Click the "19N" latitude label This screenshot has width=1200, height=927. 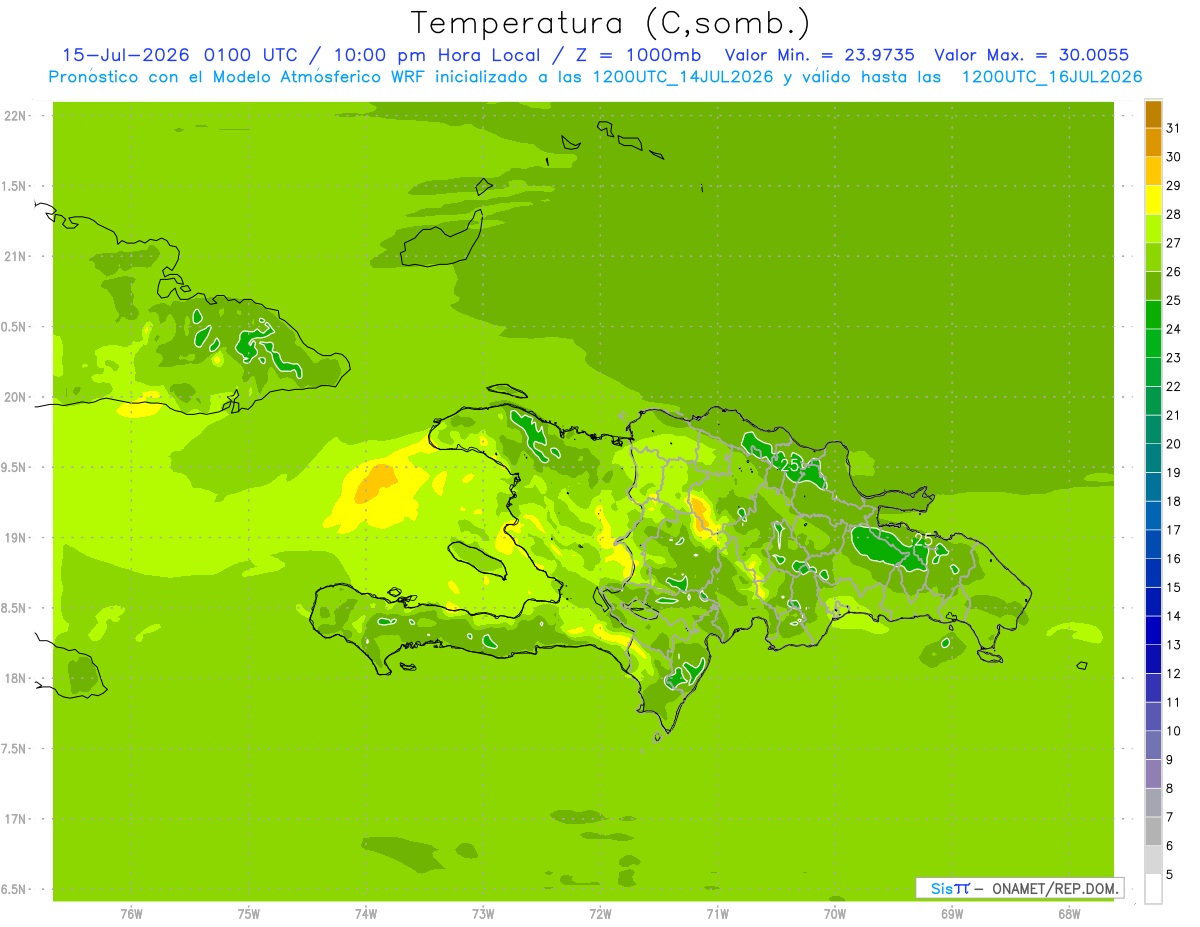[x=16, y=537]
